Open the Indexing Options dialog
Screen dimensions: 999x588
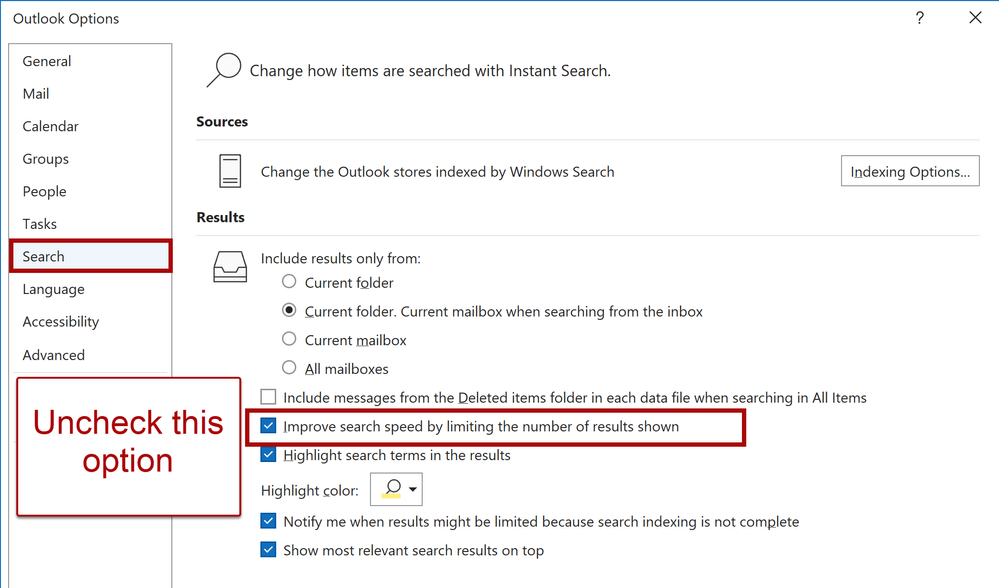909,170
